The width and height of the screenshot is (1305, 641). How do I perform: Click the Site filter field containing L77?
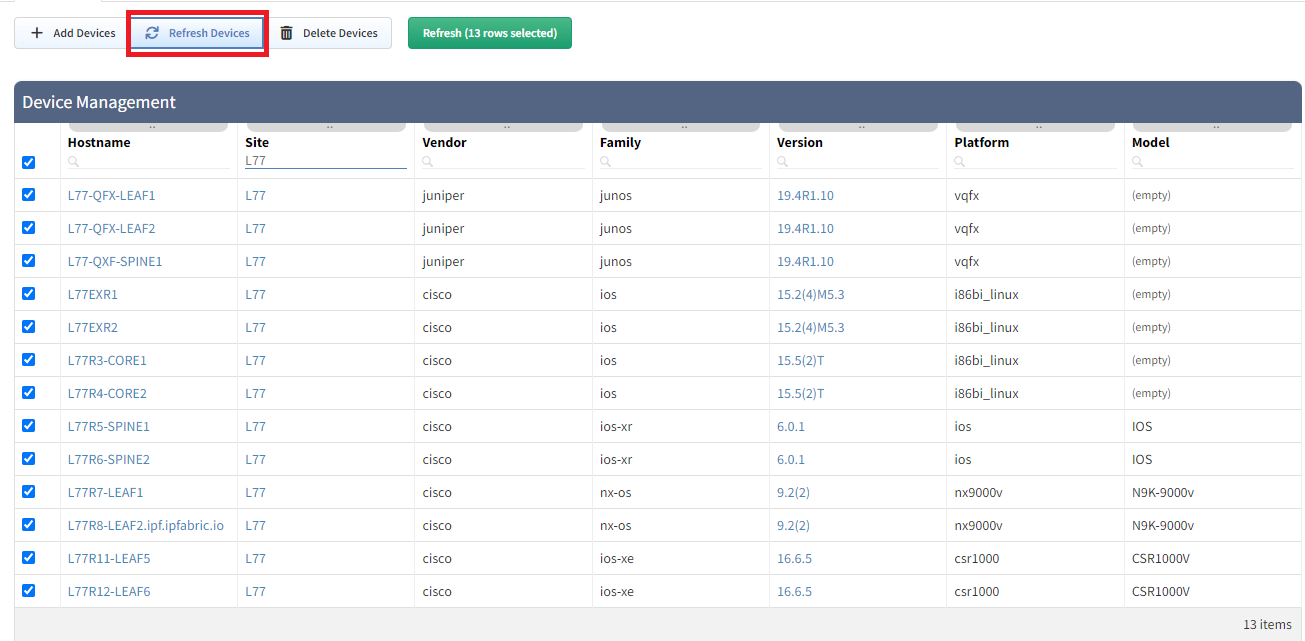[326, 160]
